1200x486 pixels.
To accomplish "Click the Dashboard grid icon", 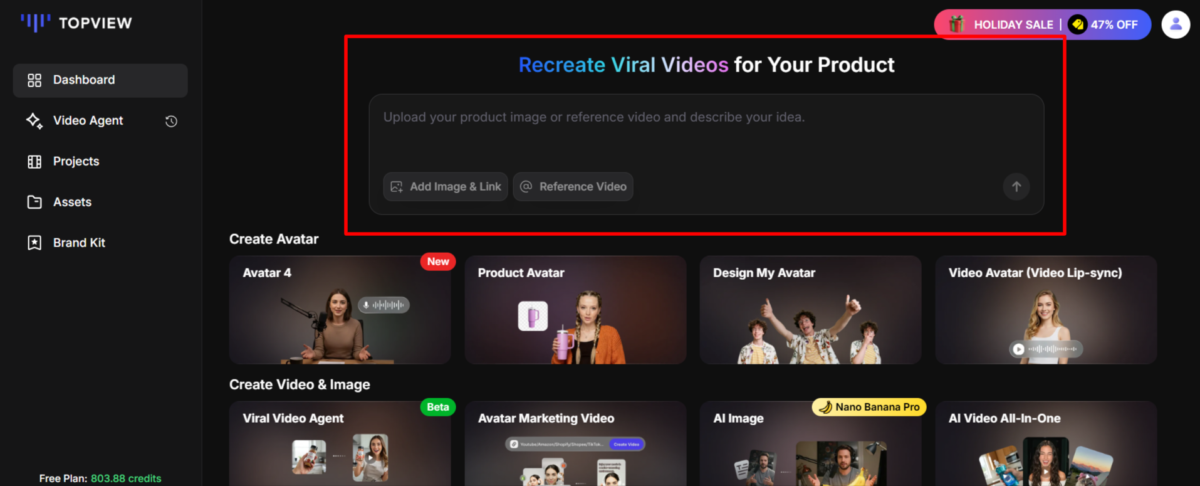I will [x=34, y=80].
